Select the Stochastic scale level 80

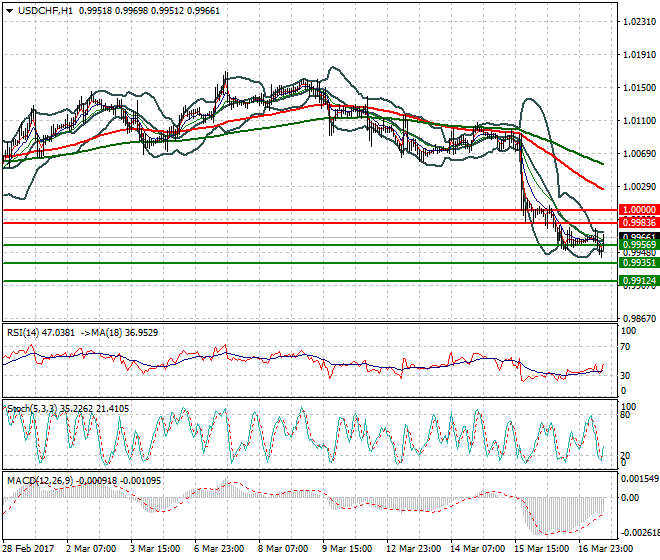pos(625,415)
